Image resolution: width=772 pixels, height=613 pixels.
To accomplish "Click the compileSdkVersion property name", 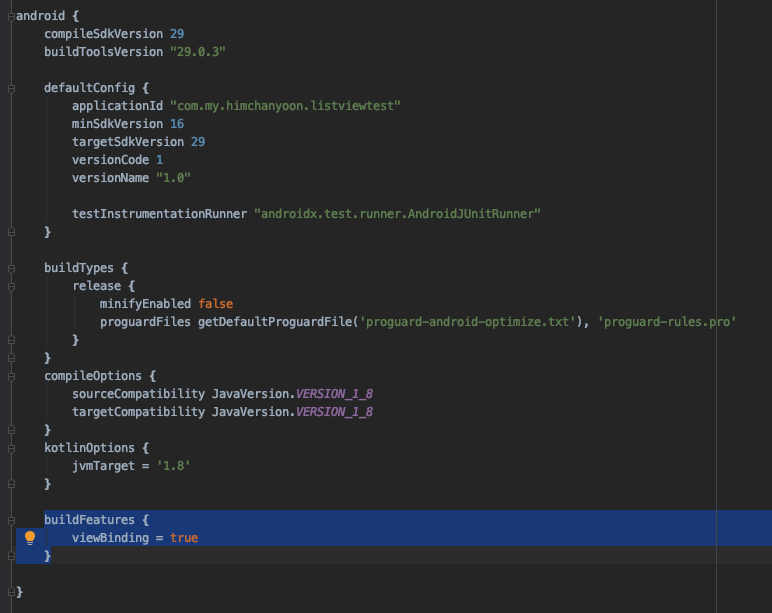I will 103,34.
